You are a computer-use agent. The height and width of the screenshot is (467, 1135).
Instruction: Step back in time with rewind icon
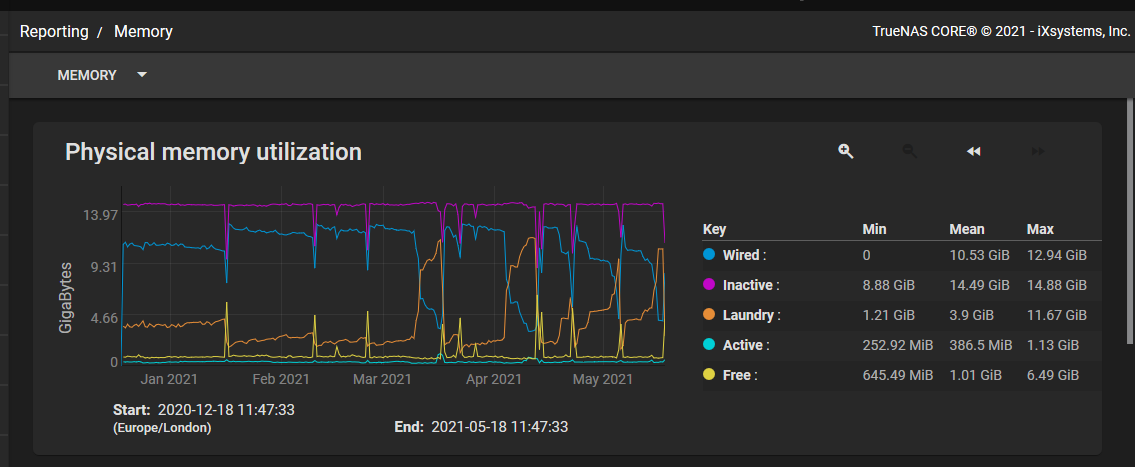click(974, 151)
